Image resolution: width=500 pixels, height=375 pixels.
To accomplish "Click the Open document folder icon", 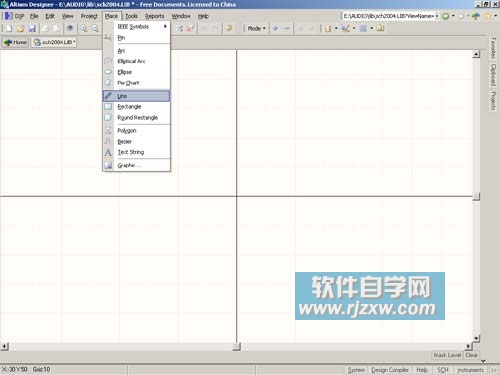I will coord(21,29).
